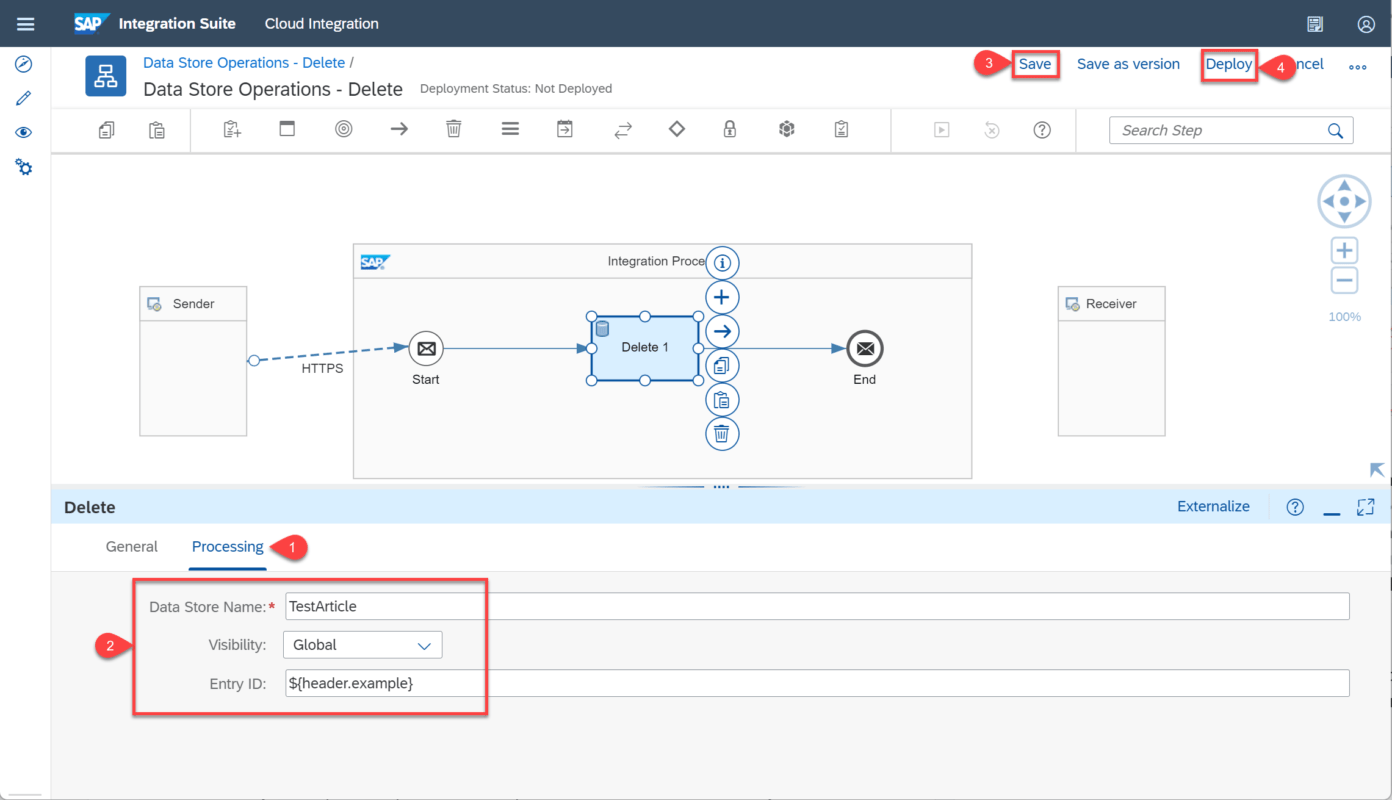Open the Monitor eye in sidebar

pos(24,133)
